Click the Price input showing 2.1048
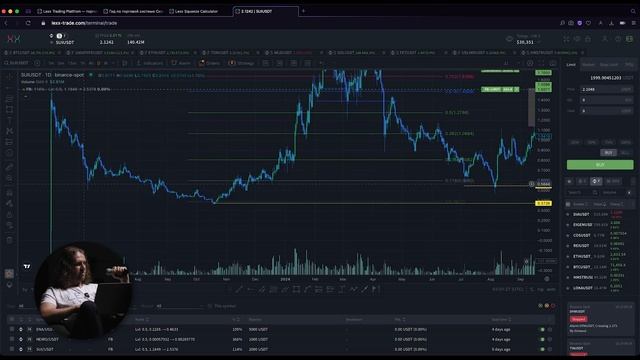The width and height of the screenshot is (640, 360). coord(607,89)
